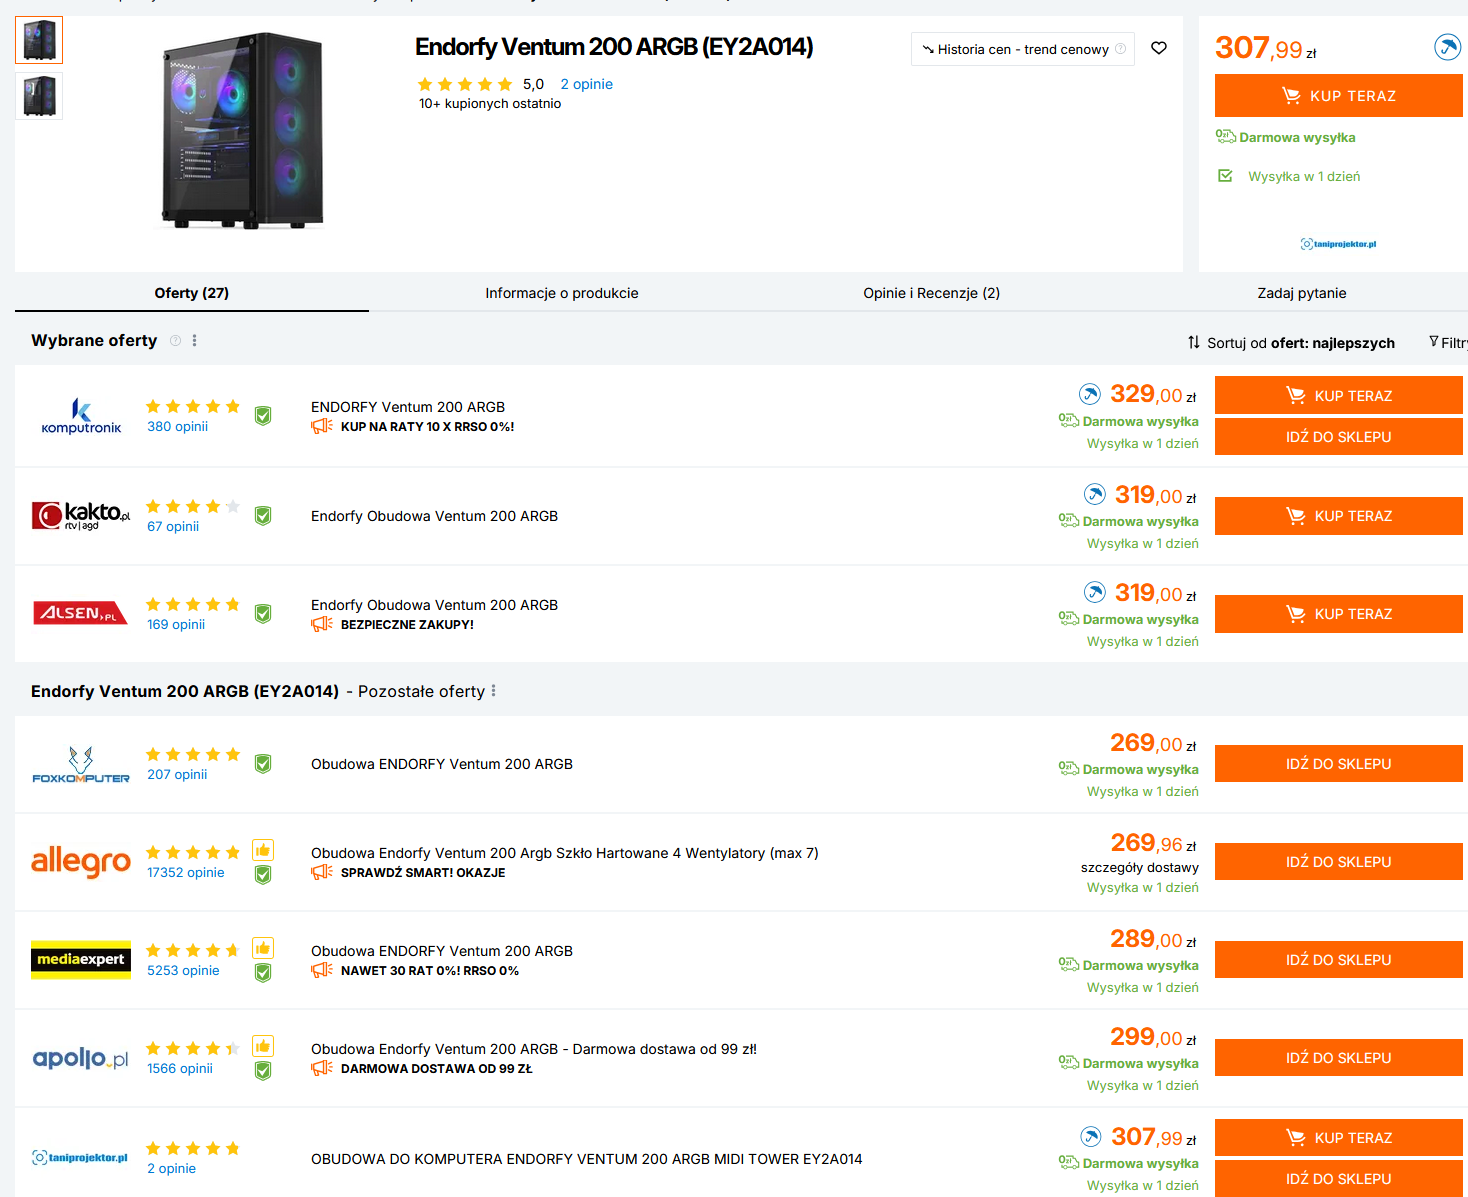
Task: Click taniprojektor.pl logo in top price box
Action: pos(1338,244)
